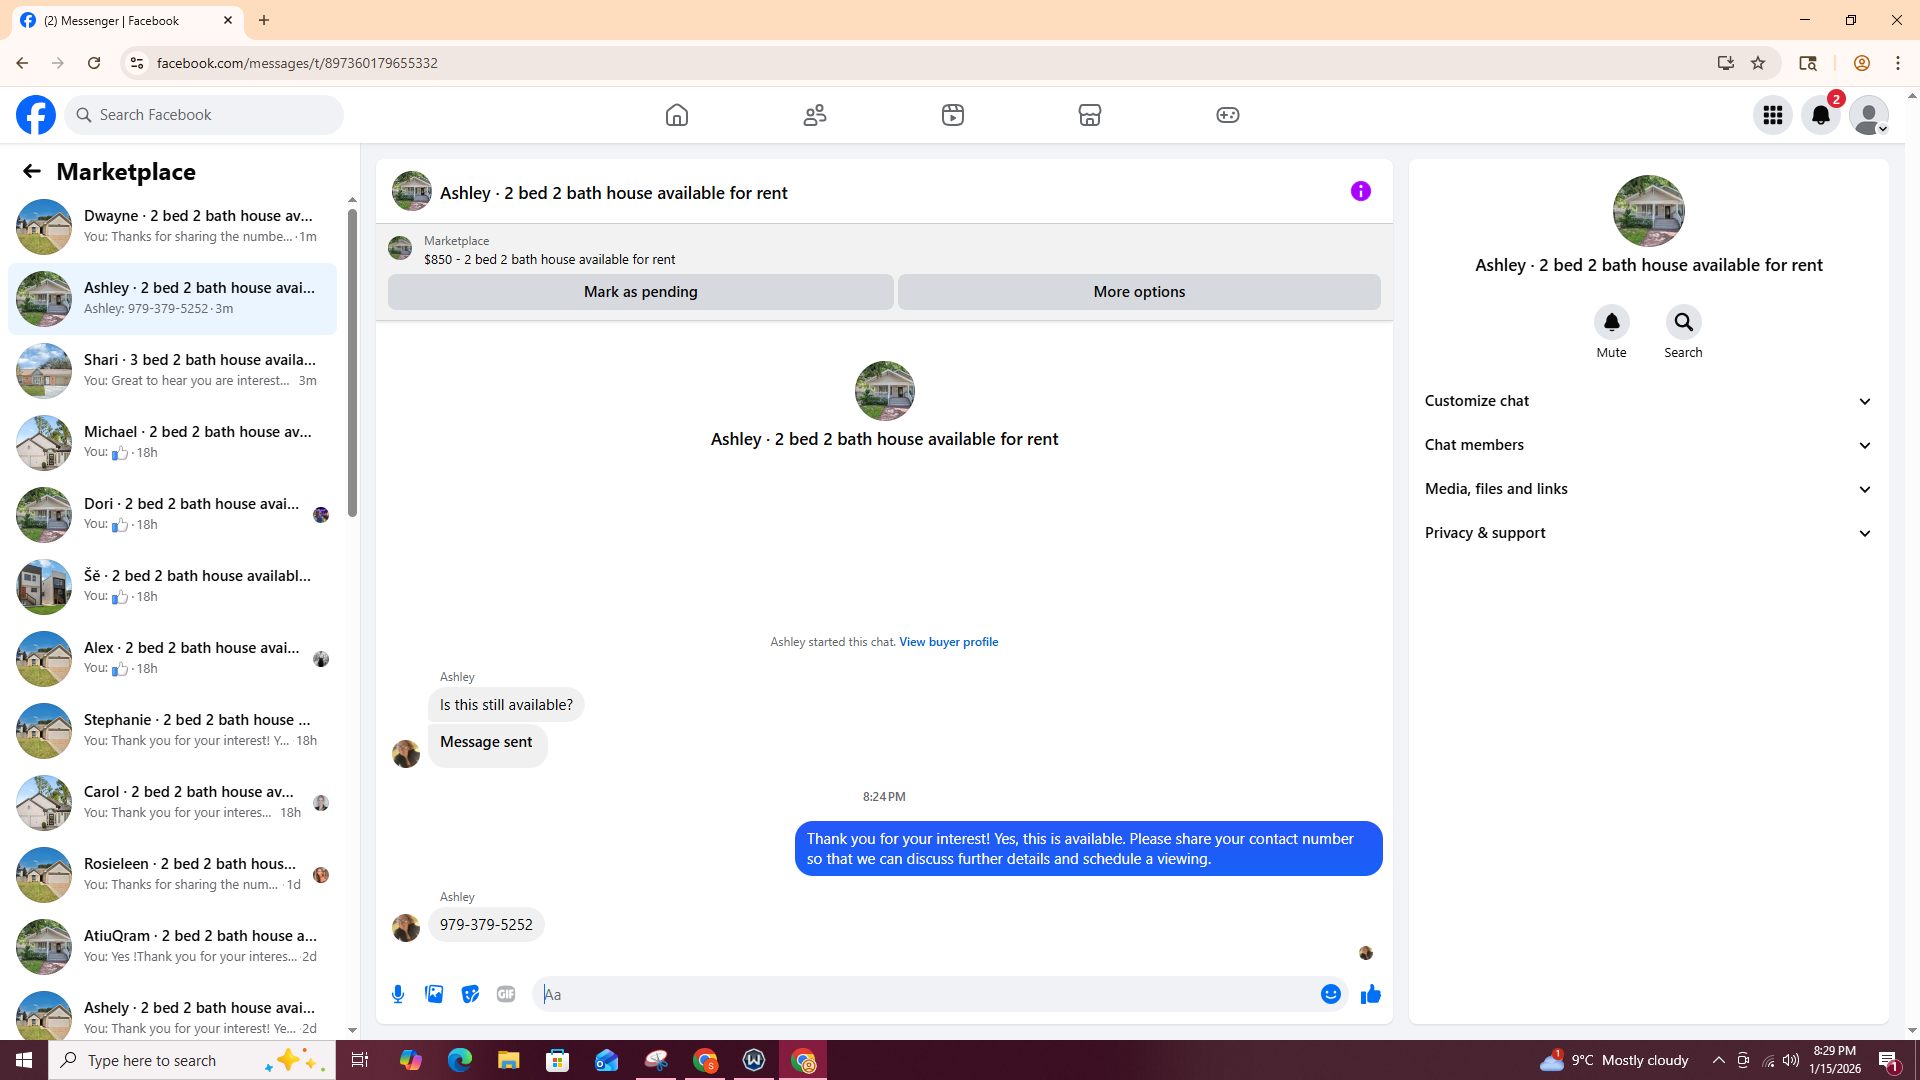Go to the Facebook Home tab
Screen dimensions: 1920x1080
pyautogui.click(x=677, y=115)
